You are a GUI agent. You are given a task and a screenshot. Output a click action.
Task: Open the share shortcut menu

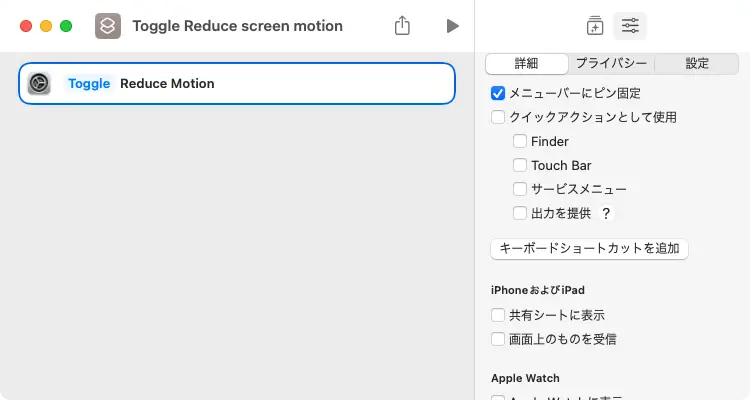[x=402, y=26]
